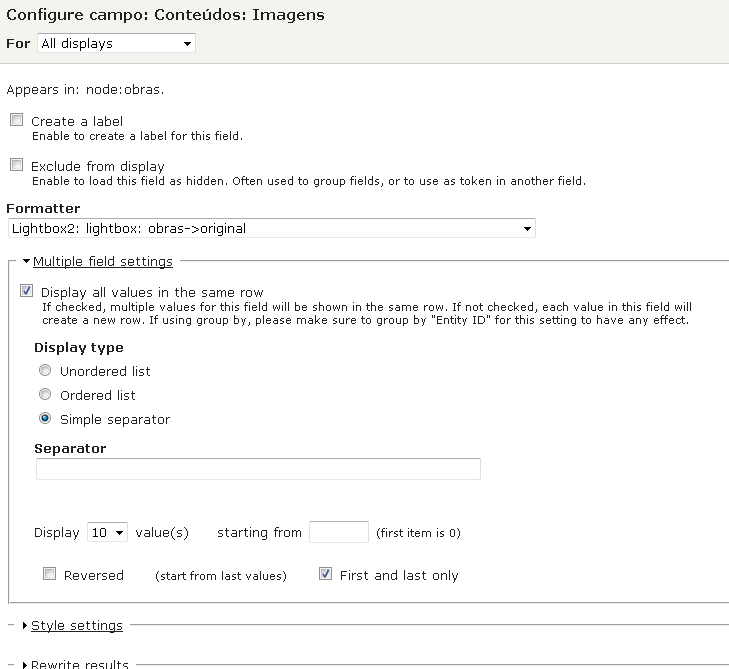729x669 pixels.
Task: Click into the Separator text field
Action: pos(258,469)
